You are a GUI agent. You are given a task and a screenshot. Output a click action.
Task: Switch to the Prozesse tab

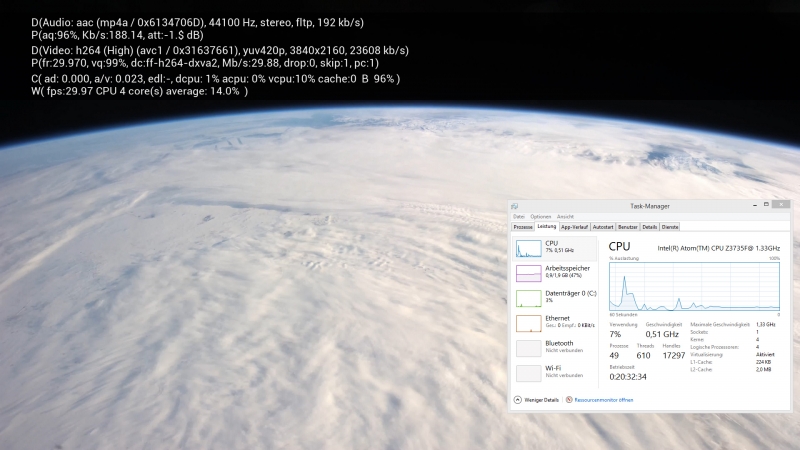tap(523, 227)
